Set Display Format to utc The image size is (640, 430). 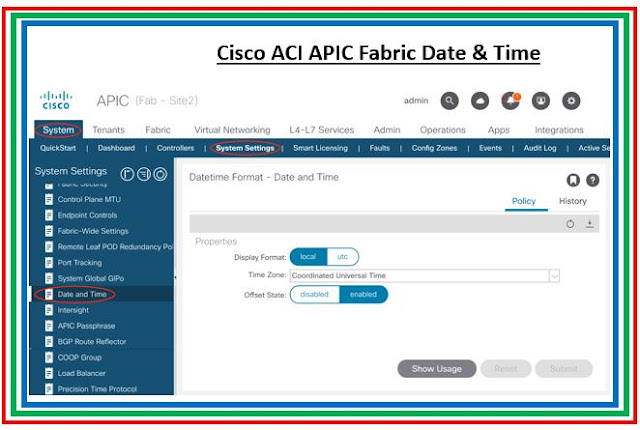click(x=342, y=257)
